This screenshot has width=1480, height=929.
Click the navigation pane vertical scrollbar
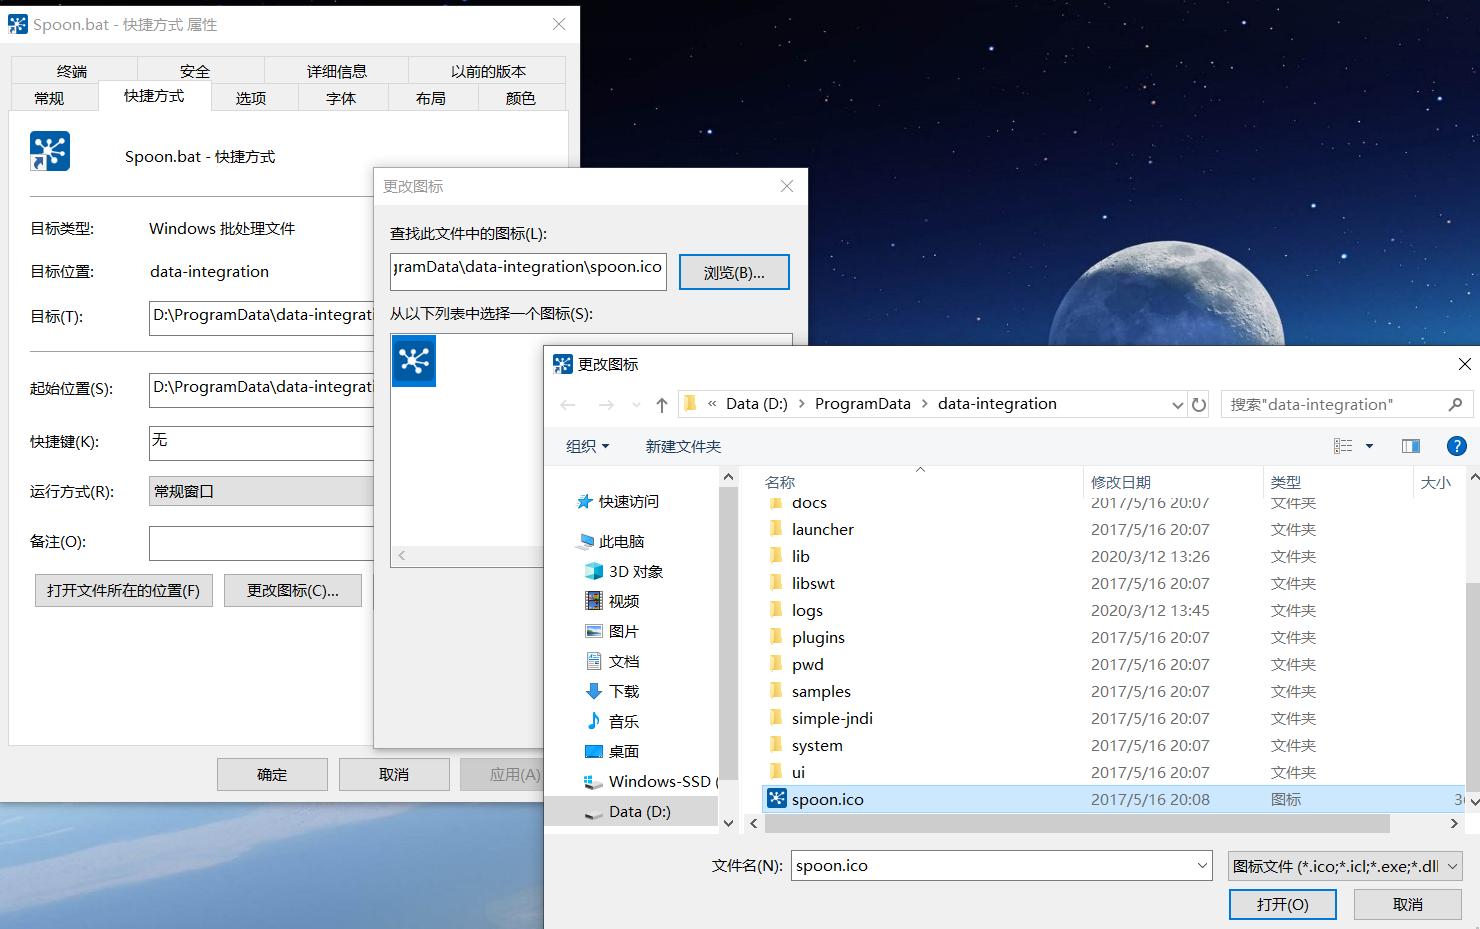click(728, 635)
